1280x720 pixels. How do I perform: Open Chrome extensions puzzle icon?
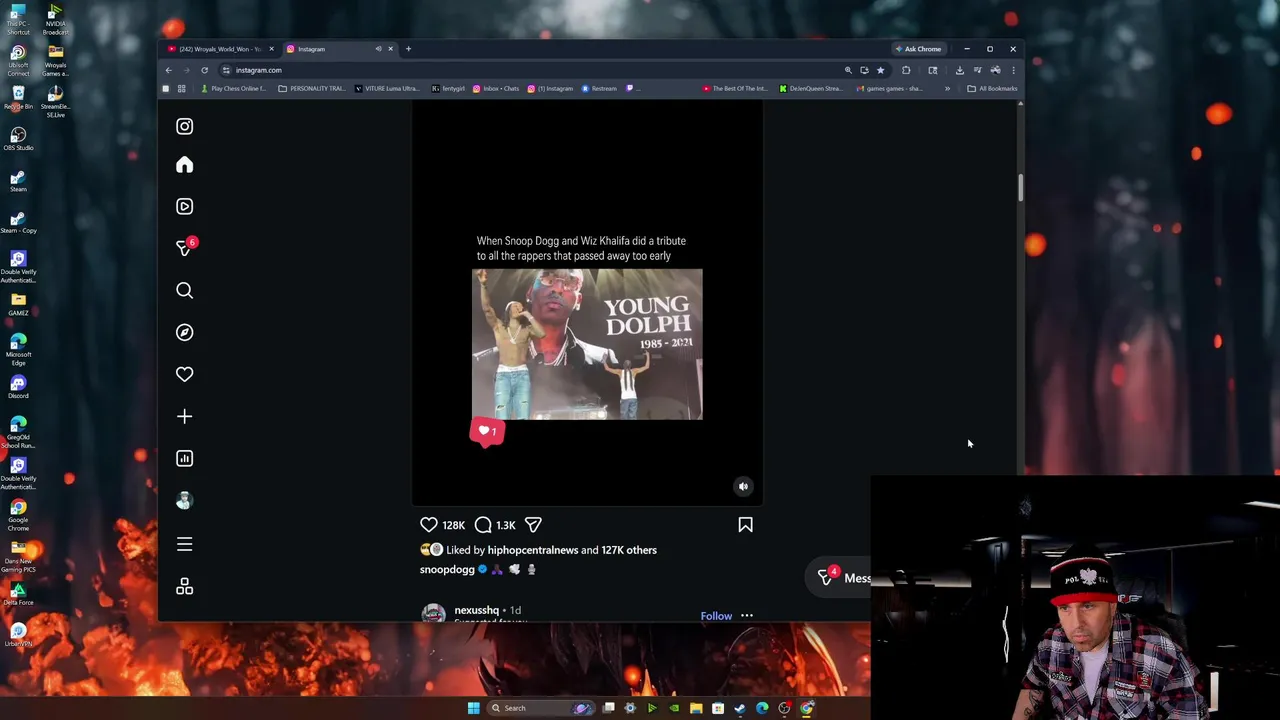[906, 70]
